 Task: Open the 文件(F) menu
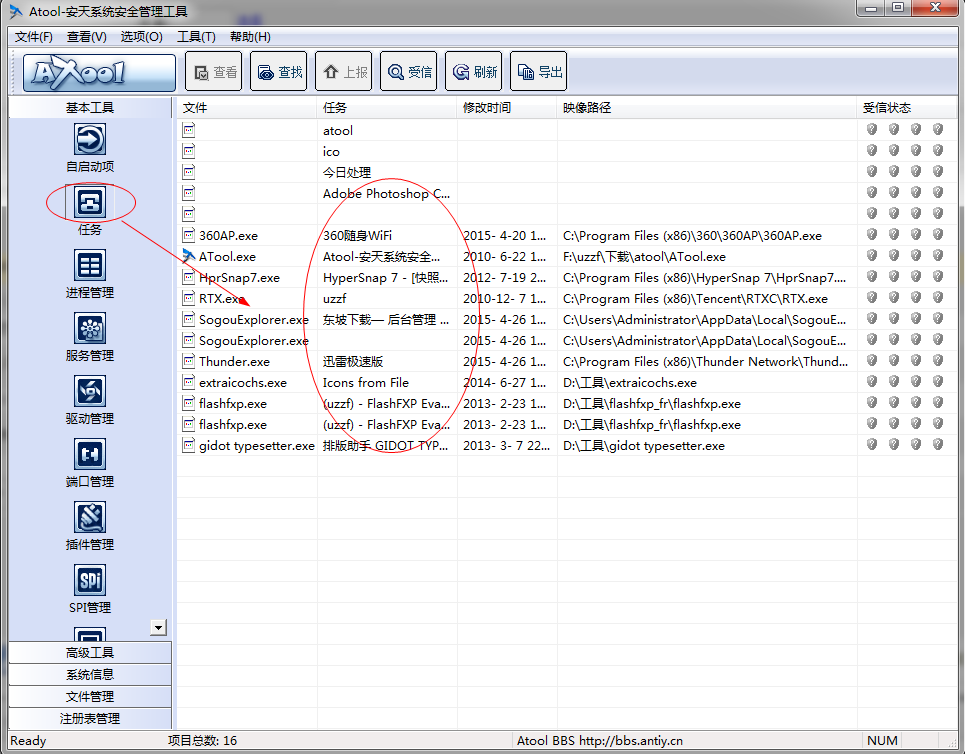[34, 37]
